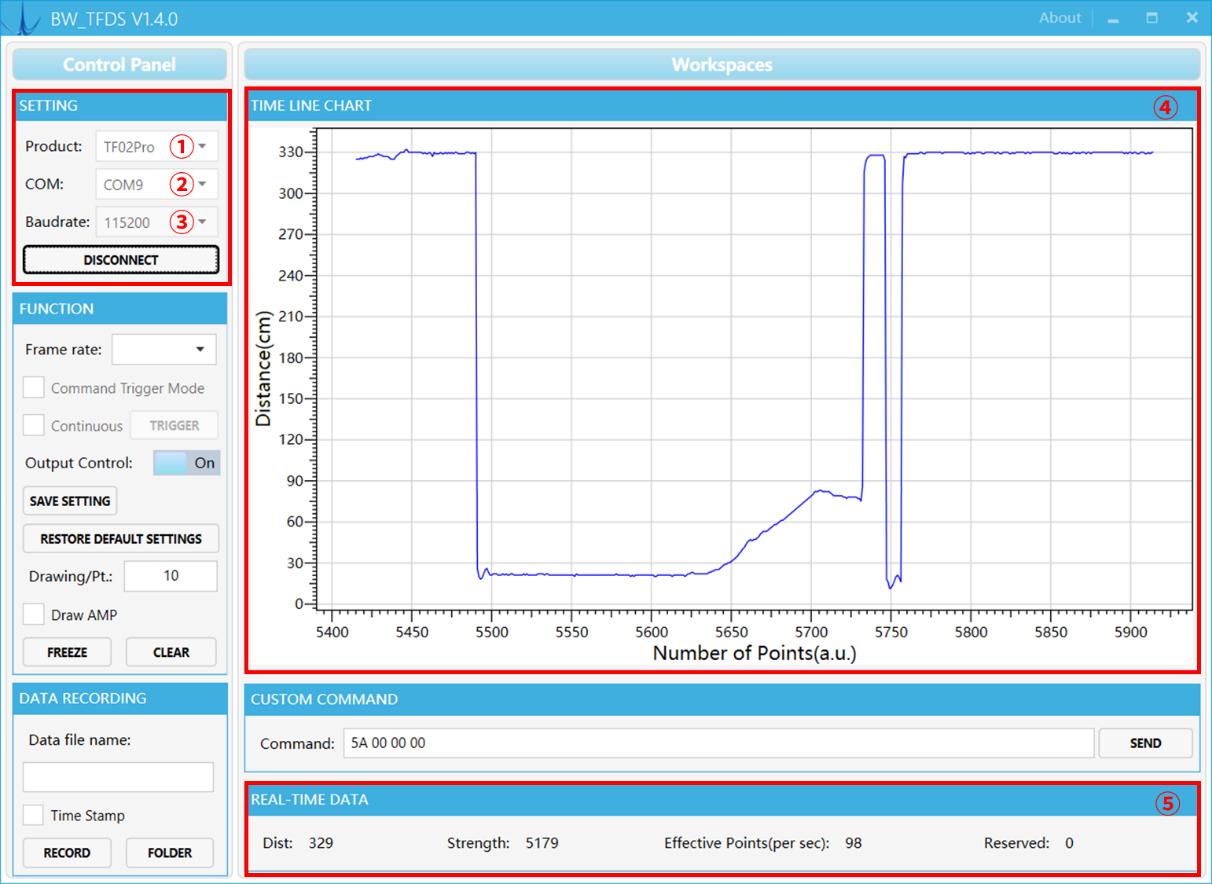Click the RECORD button

click(x=67, y=853)
